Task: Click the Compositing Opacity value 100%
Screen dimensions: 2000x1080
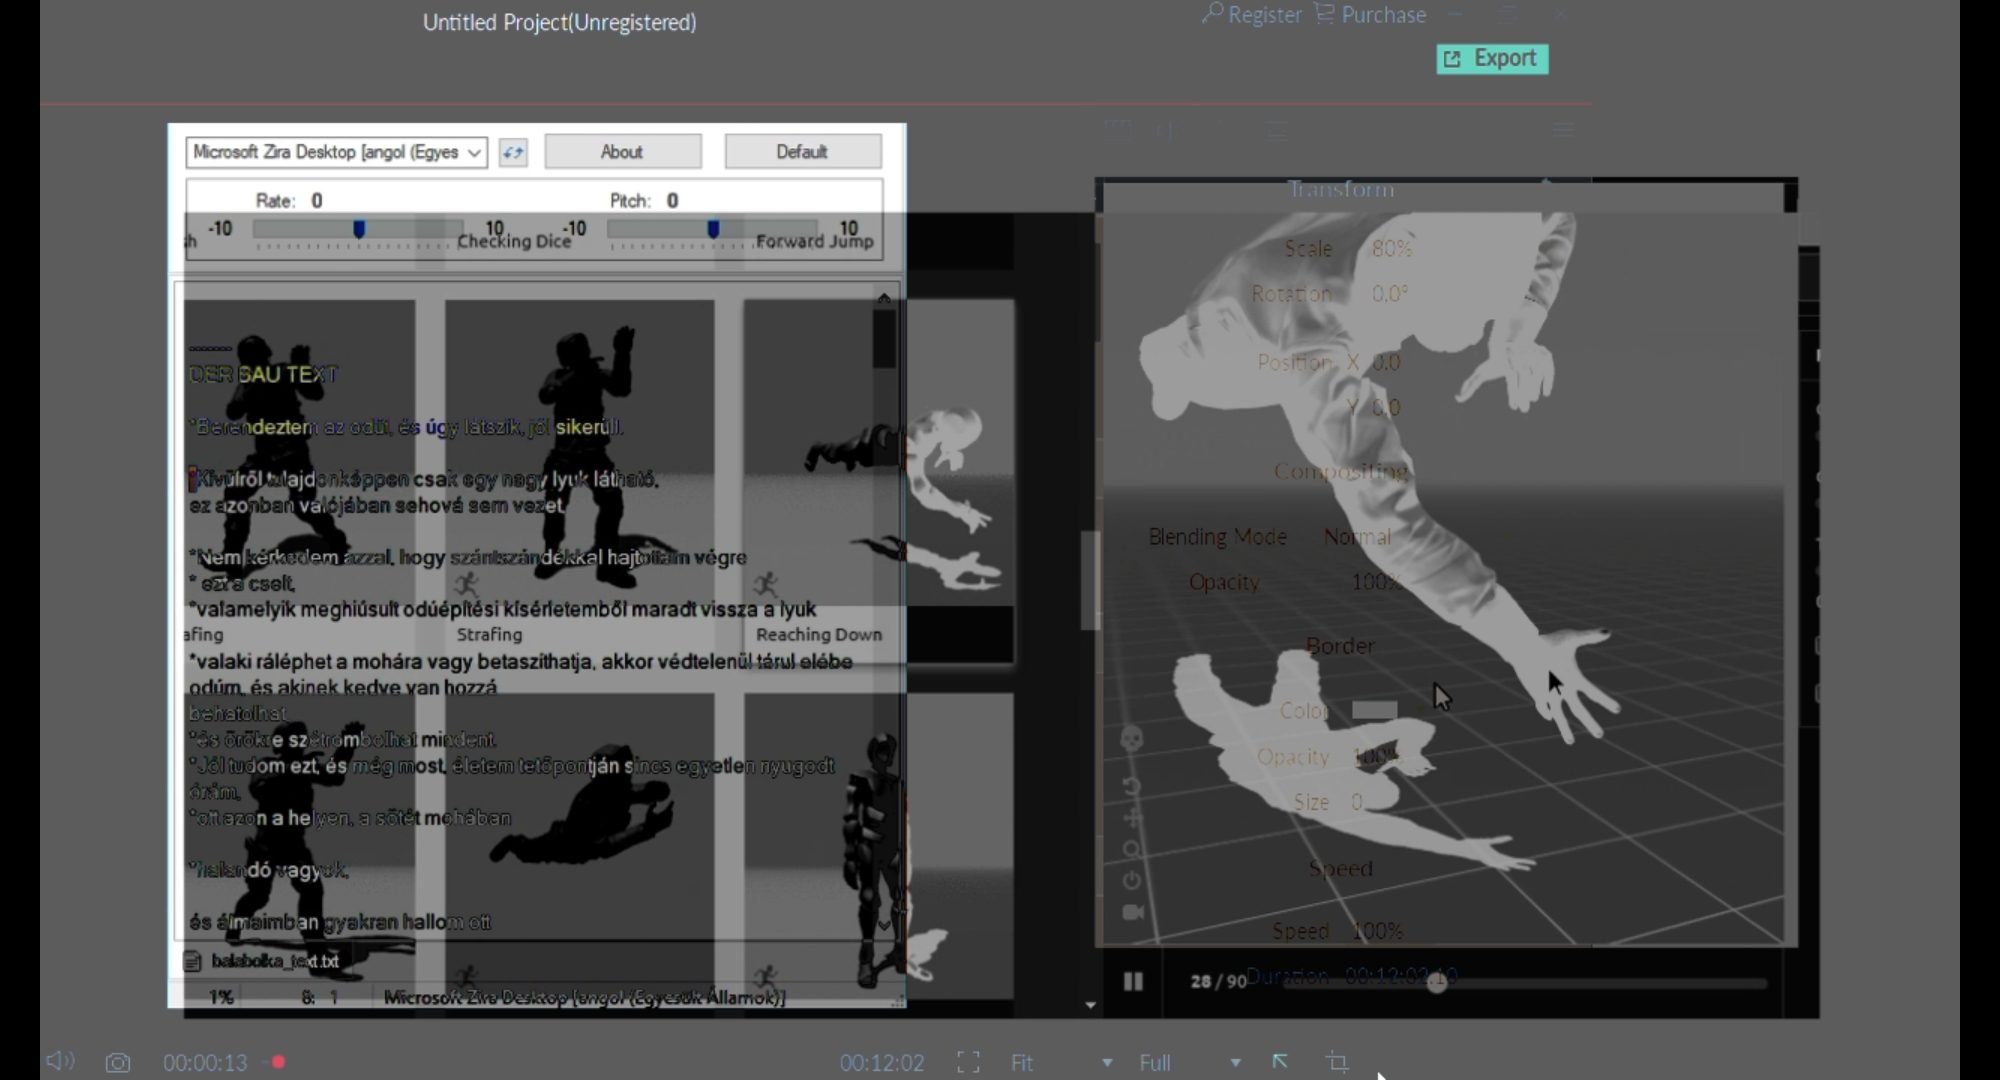Action: pos(1377,582)
